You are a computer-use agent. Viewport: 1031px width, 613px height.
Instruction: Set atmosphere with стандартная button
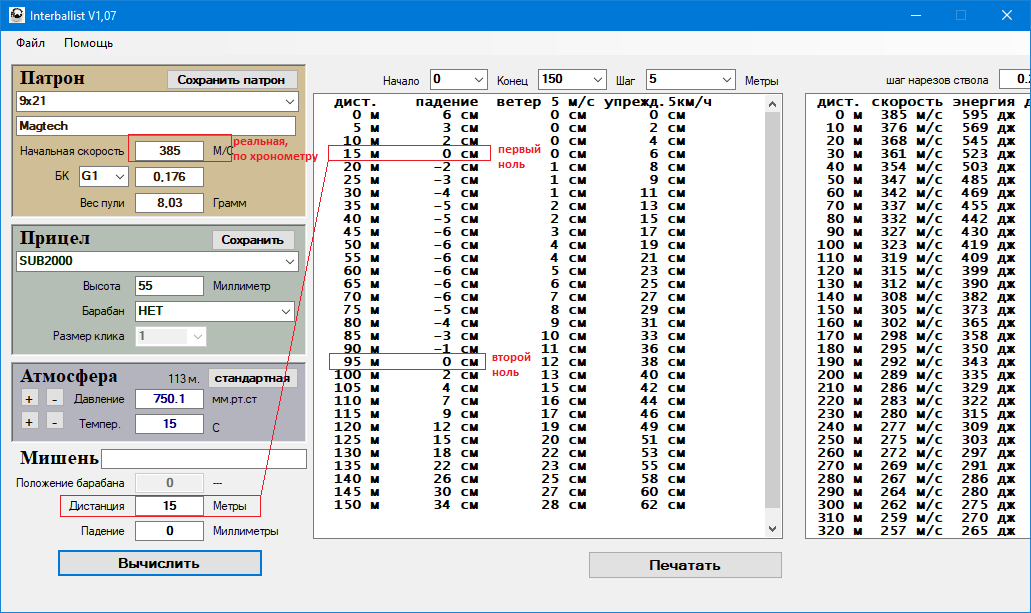click(x=253, y=378)
